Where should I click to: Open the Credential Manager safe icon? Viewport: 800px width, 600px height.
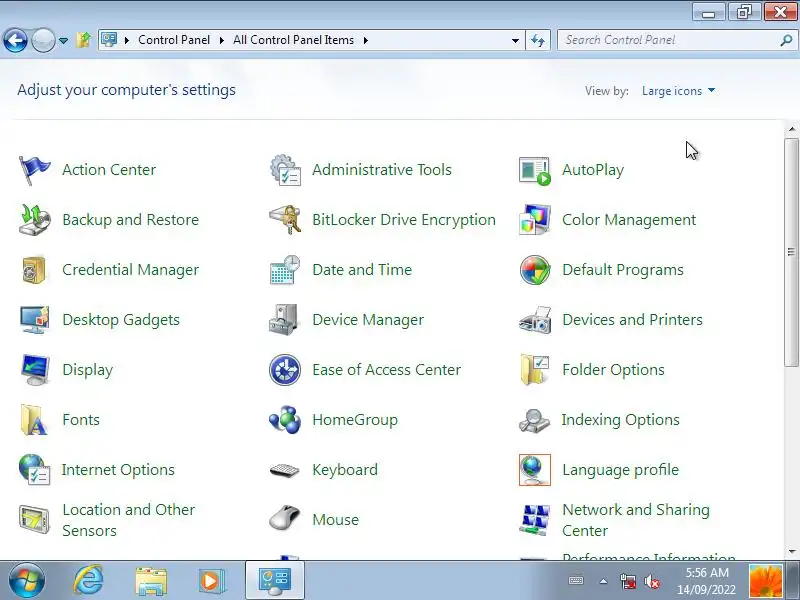[34, 270]
